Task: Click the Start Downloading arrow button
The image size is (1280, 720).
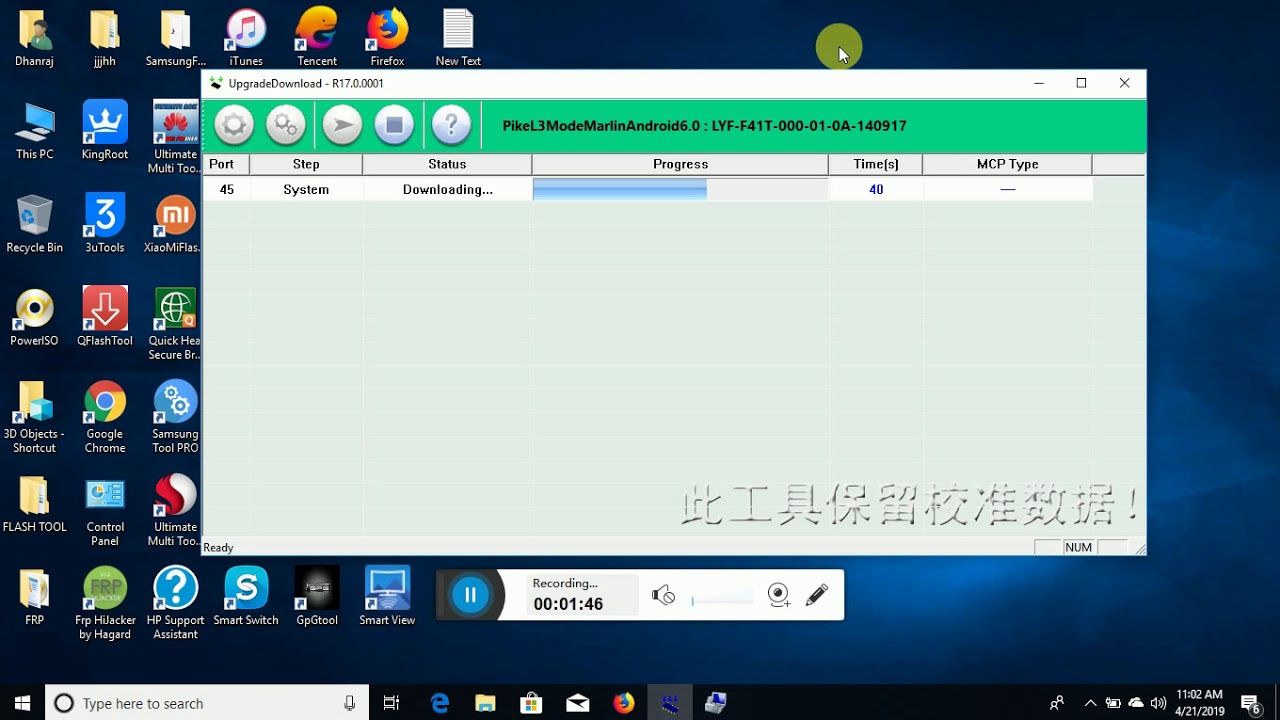Action: pos(342,125)
